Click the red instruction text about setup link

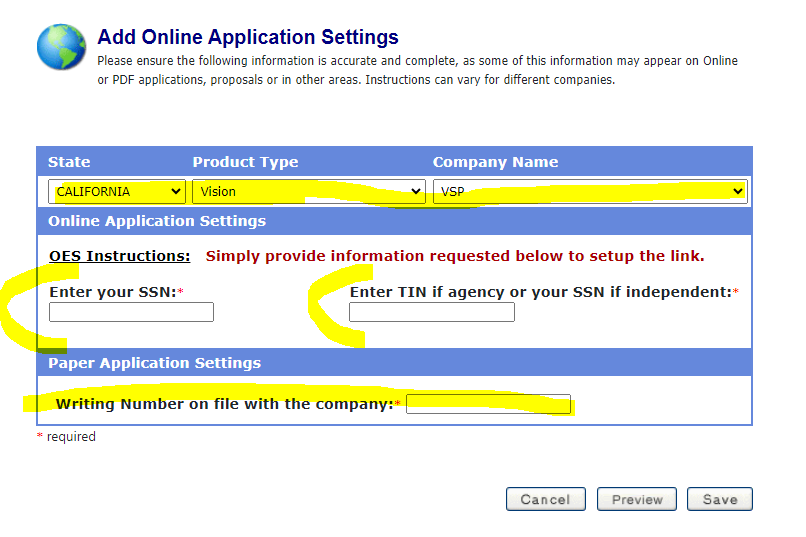click(x=455, y=256)
